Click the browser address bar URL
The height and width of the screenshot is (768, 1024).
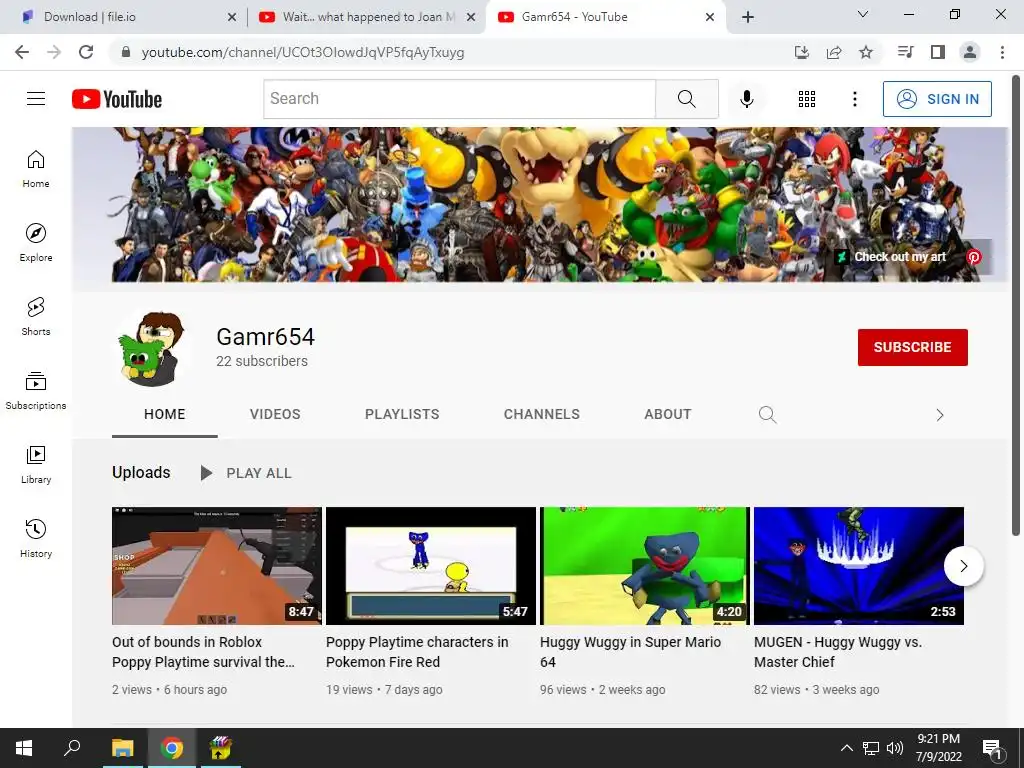coord(303,52)
